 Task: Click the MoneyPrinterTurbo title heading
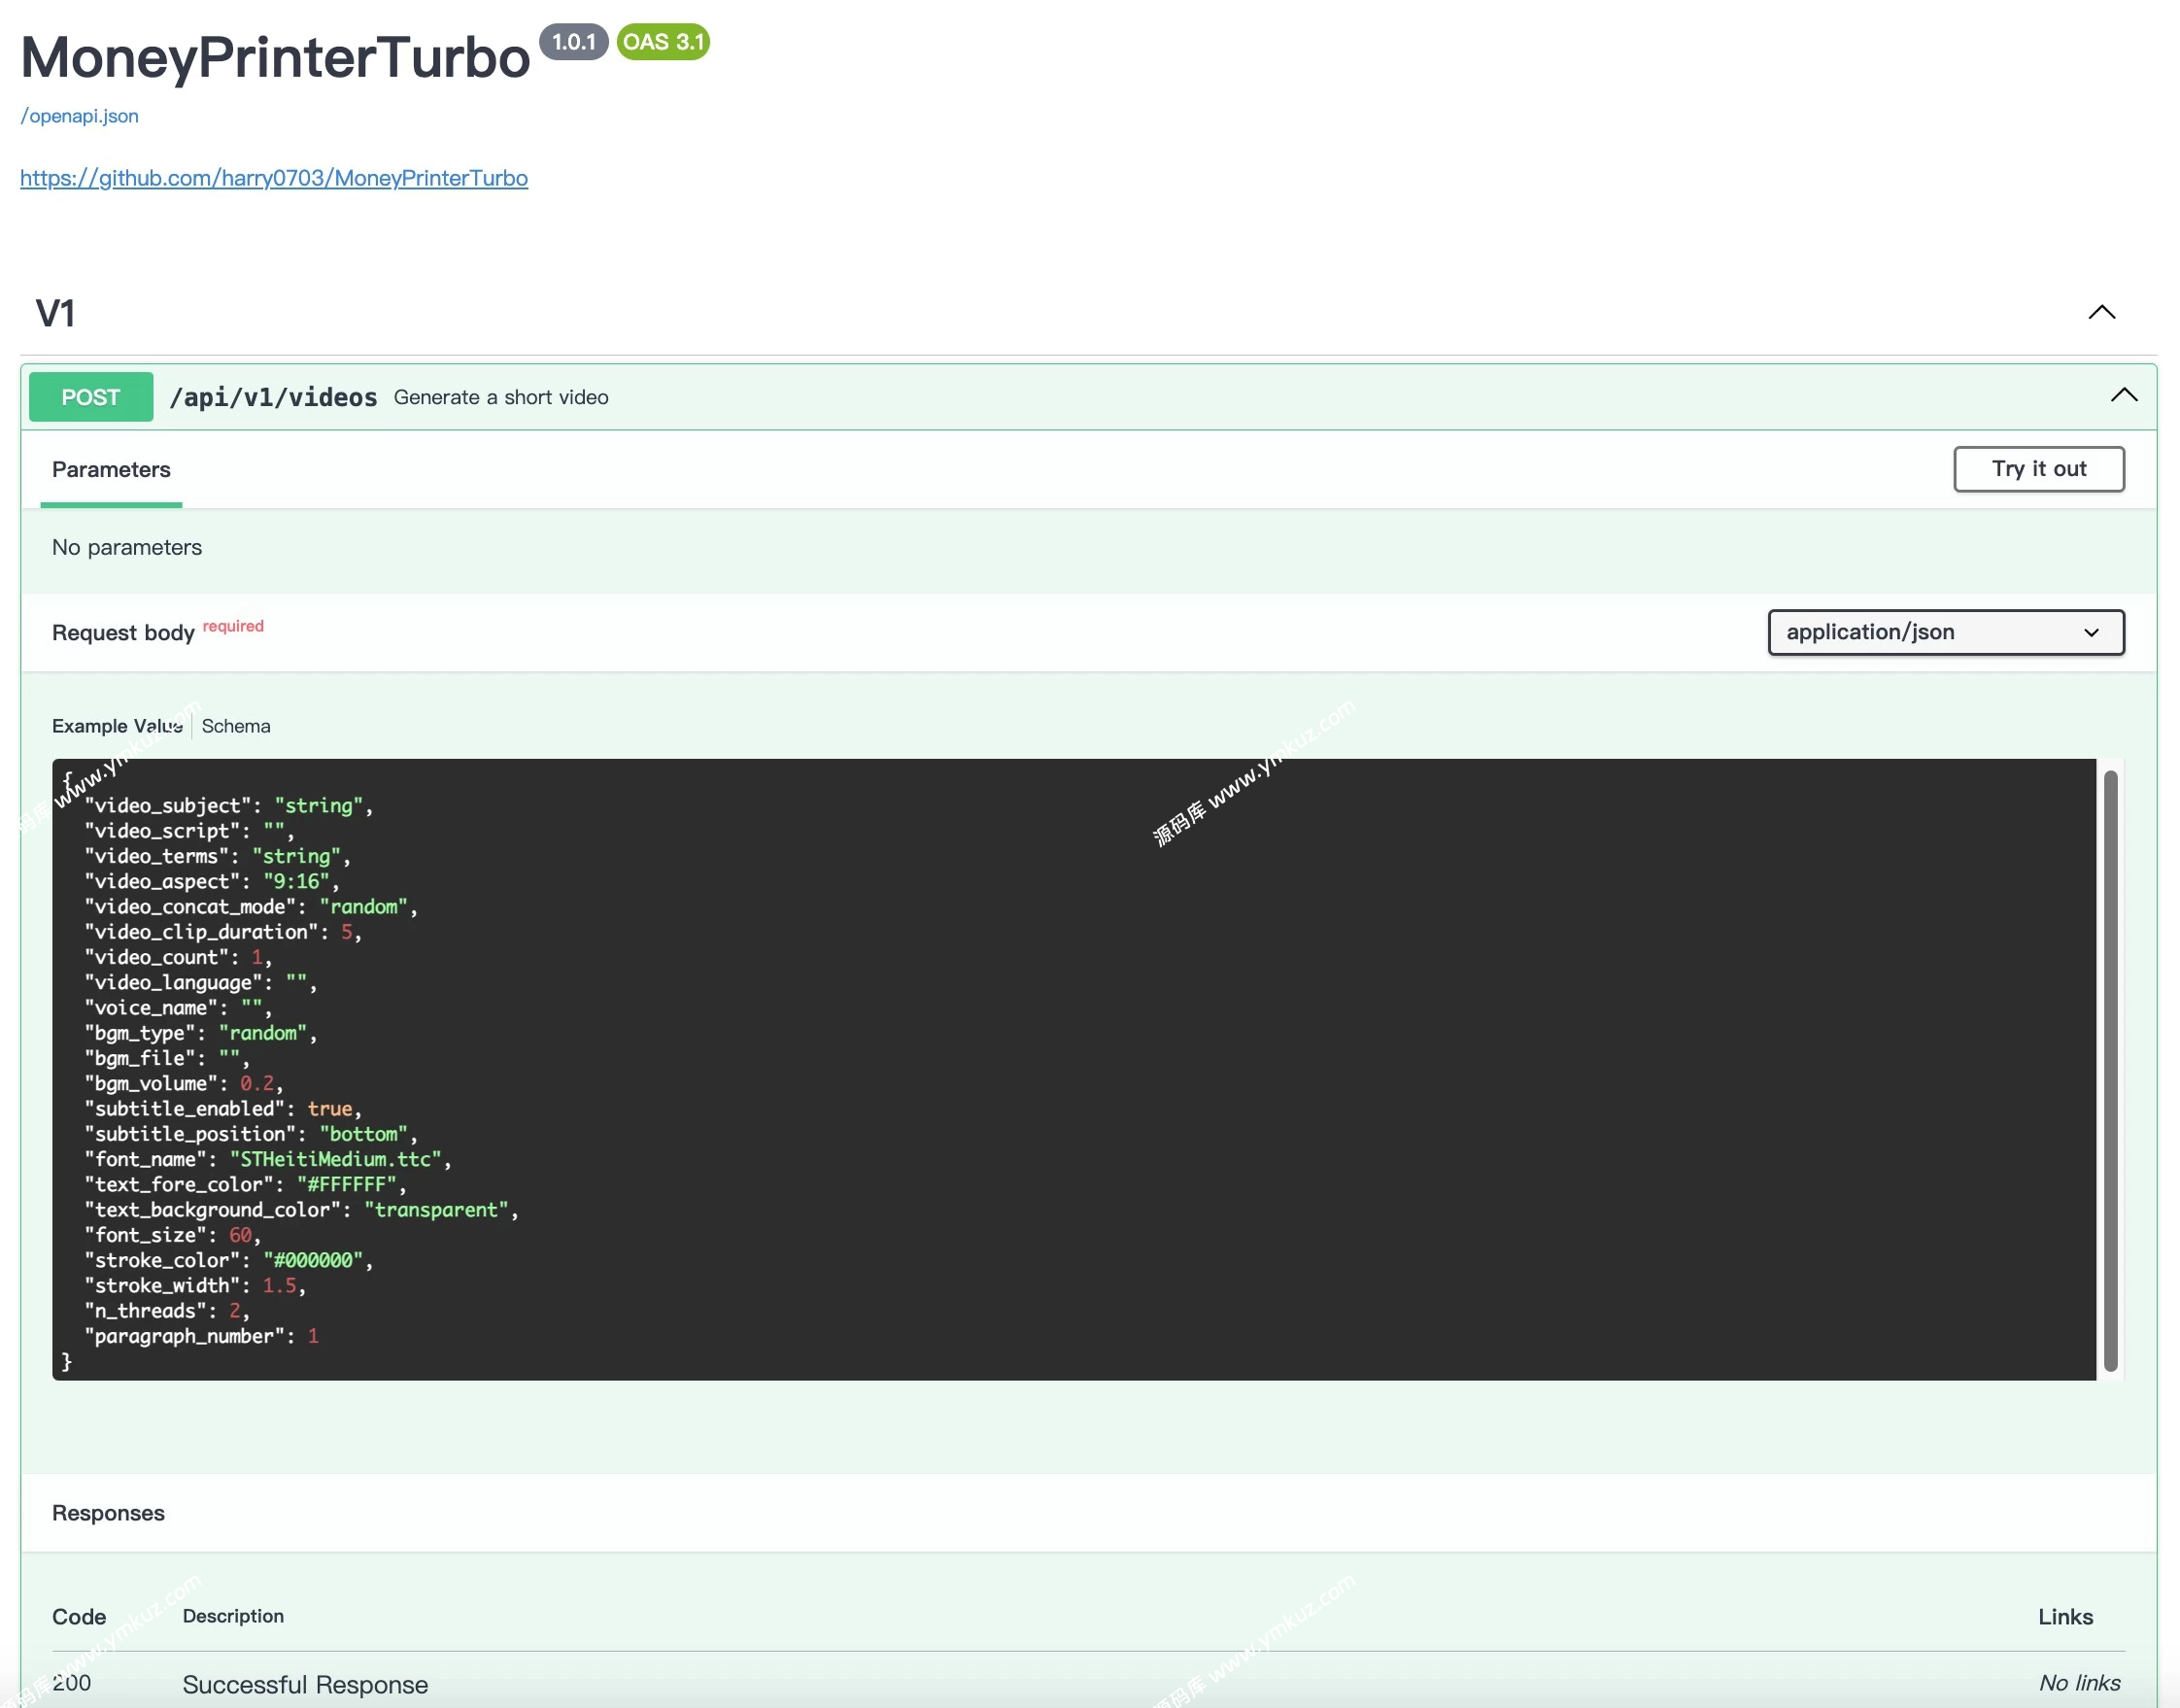[275, 58]
